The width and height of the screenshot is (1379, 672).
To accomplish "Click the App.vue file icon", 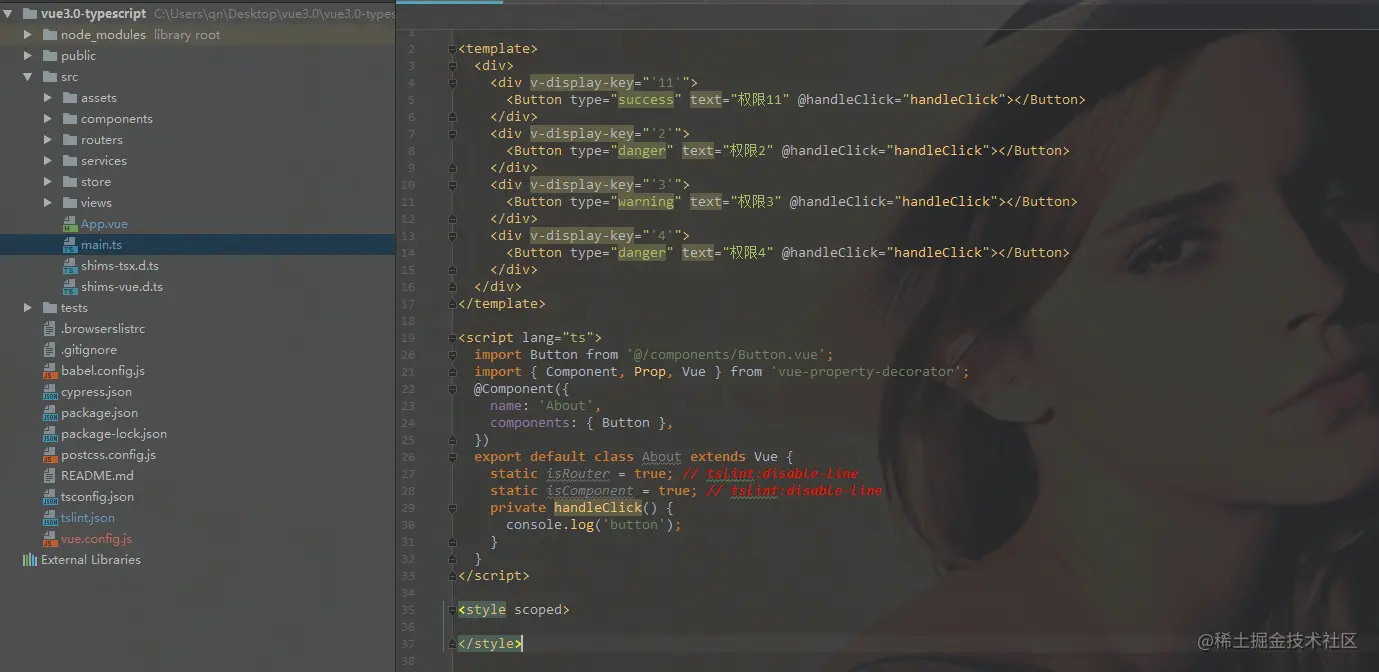I will click(x=70, y=224).
